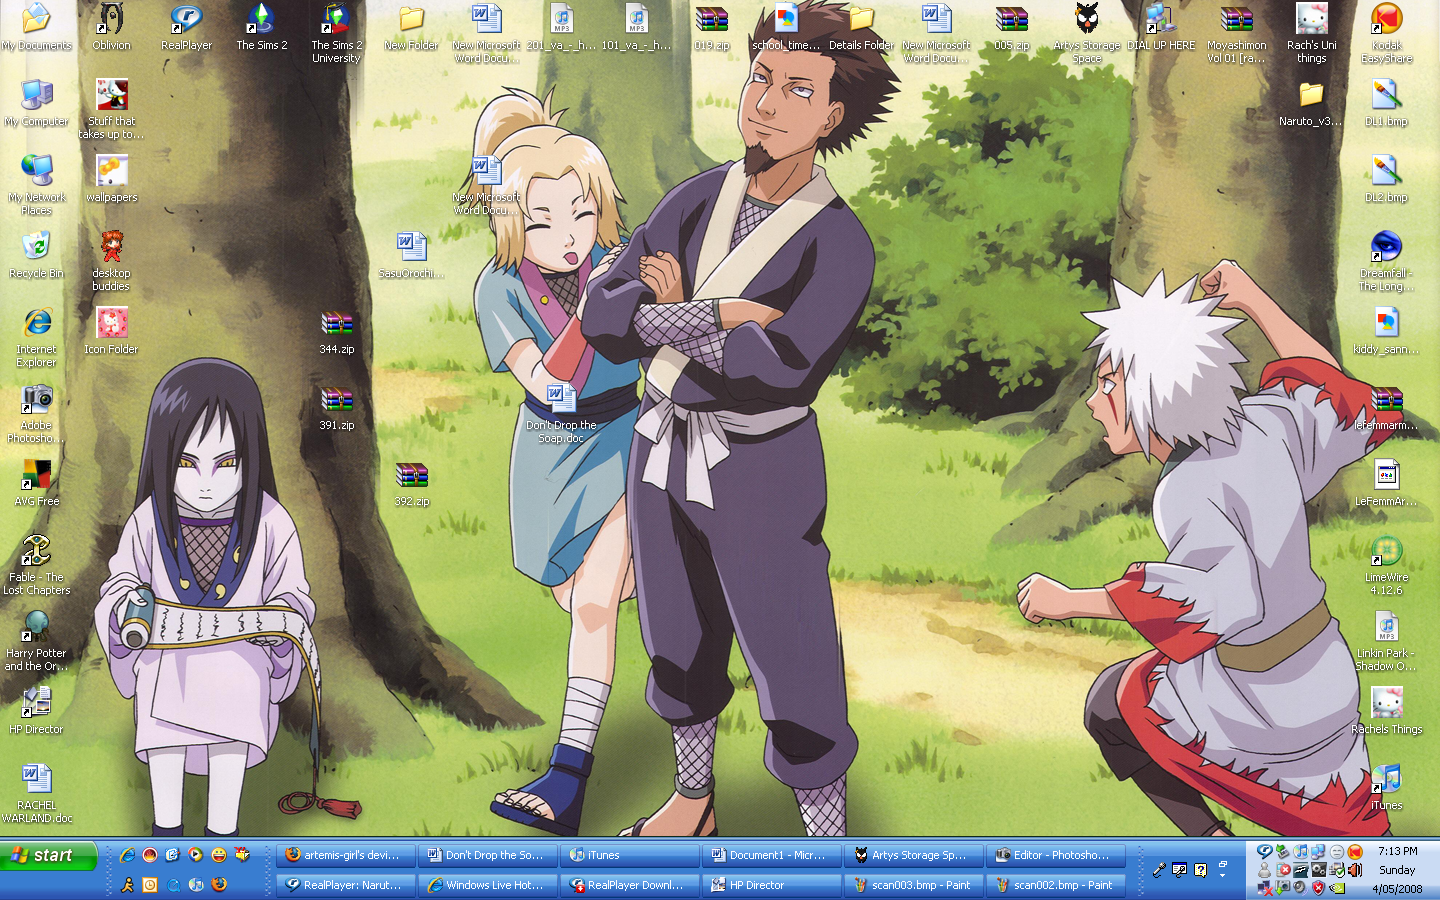Open language bar options arrow

(1222, 877)
